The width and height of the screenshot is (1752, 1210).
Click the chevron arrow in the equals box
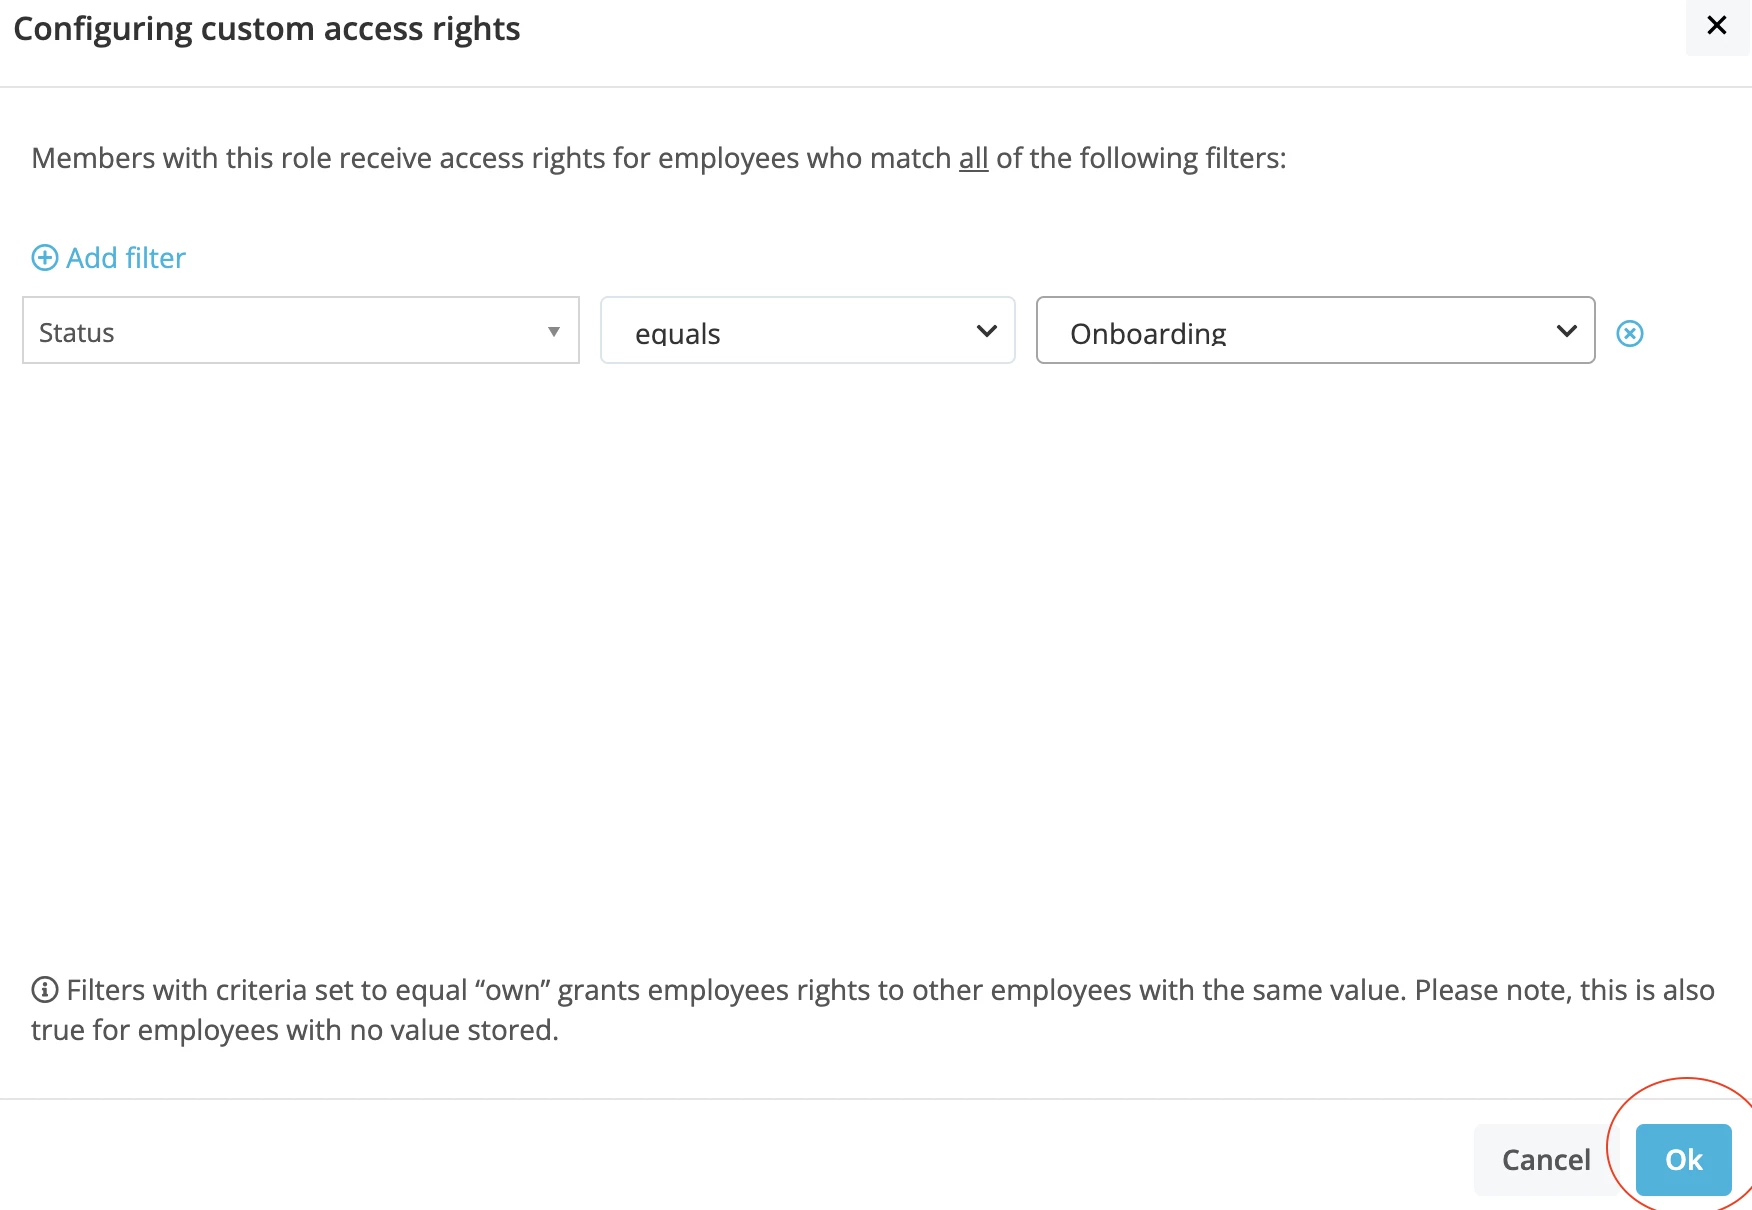[x=987, y=331]
